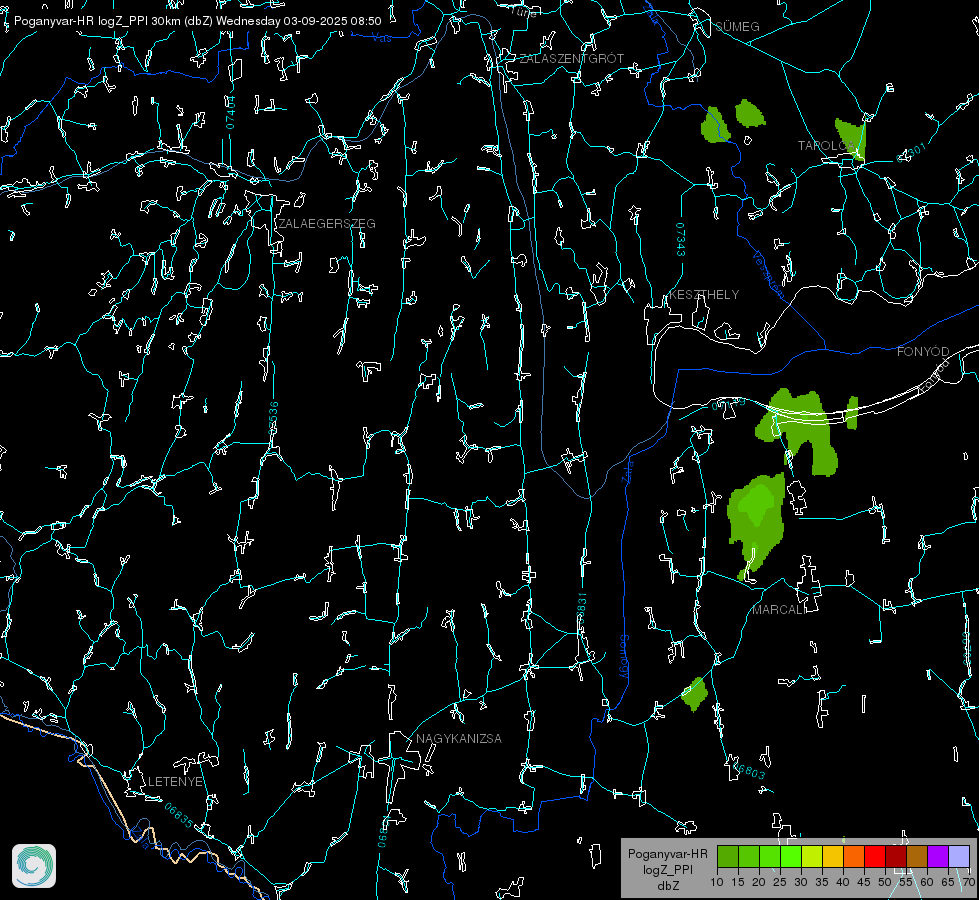Click the dark red 50-55 dBZ swatch

point(896,856)
